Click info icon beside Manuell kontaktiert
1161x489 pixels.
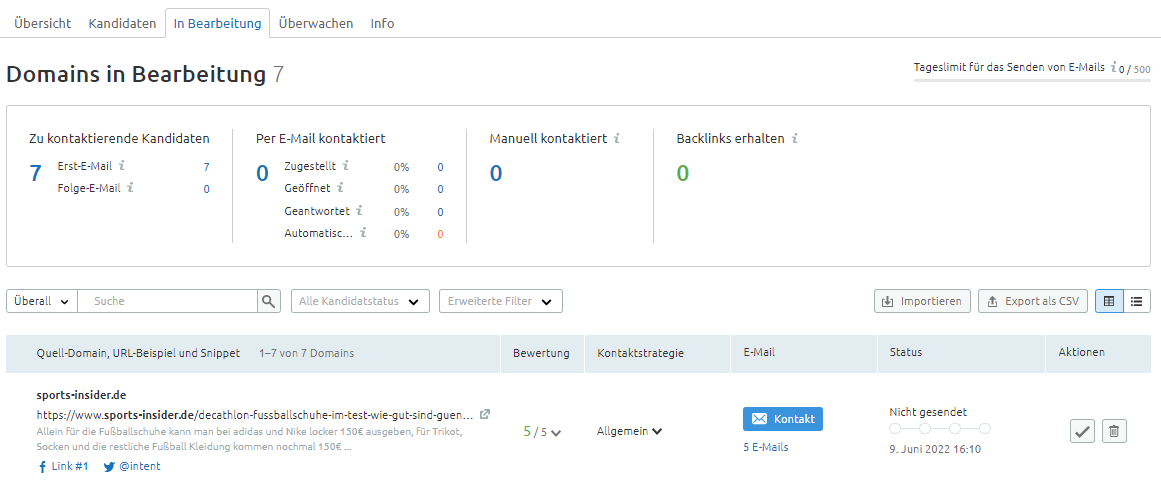[x=616, y=138]
